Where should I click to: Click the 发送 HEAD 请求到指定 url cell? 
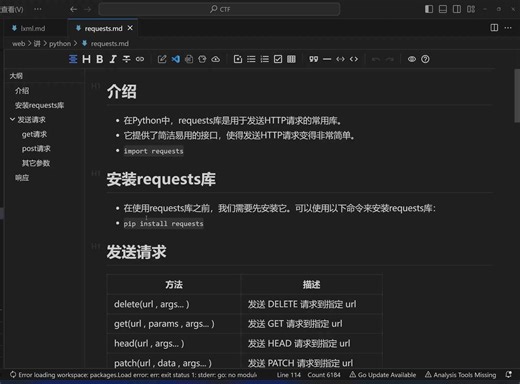tap(311, 343)
